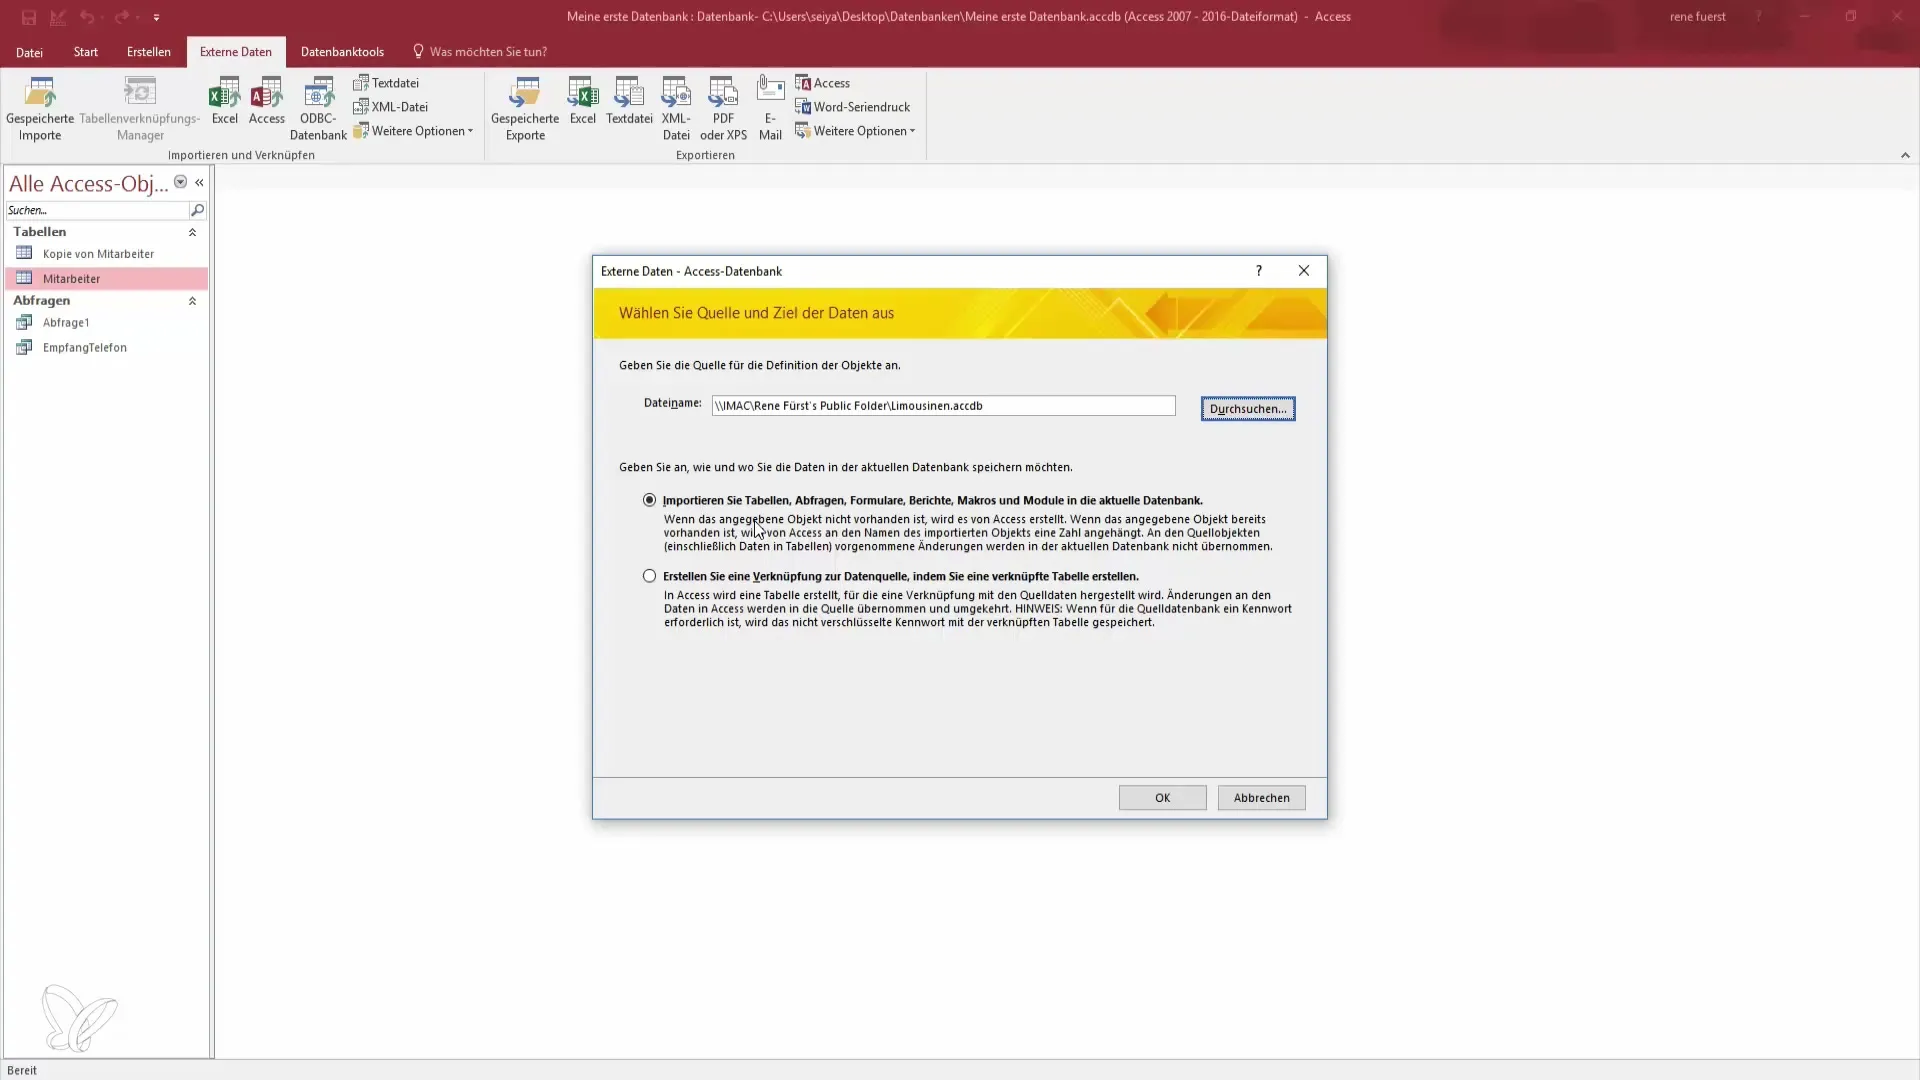Select table Kopie von Mitarbeiter
This screenshot has width=1920, height=1080.
tap(106, 254)
